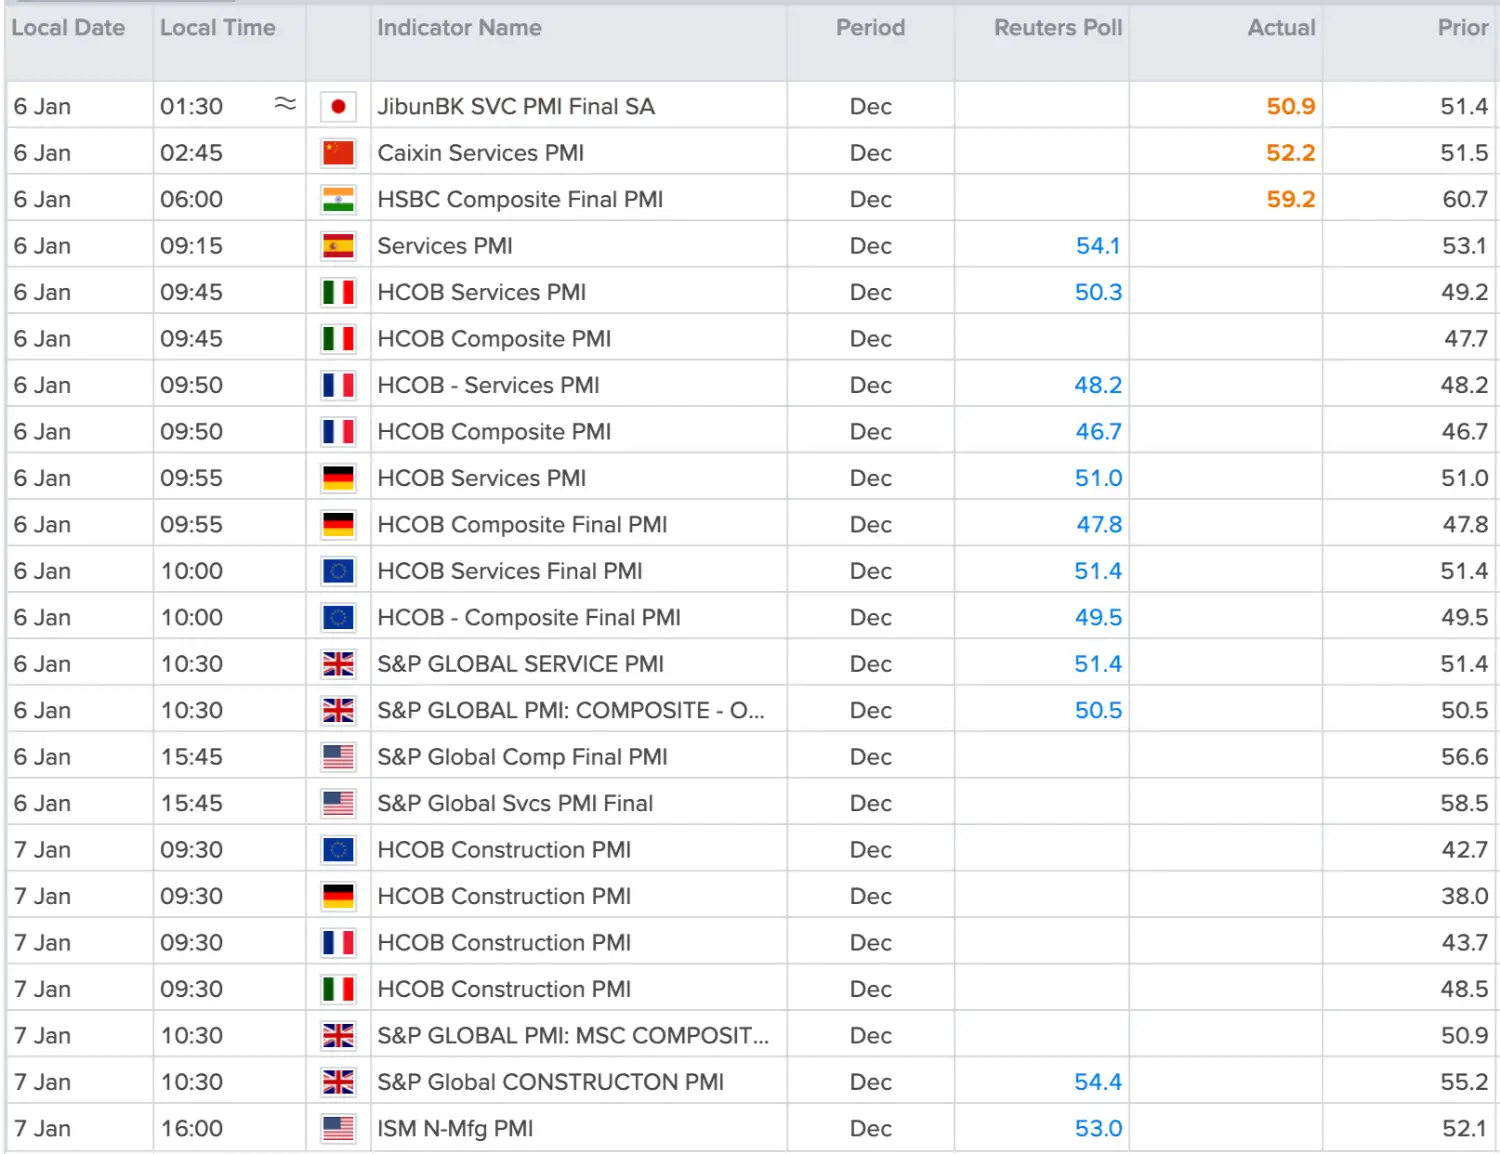Click the HCOB Services Final PMI indicator name
This screenshot has width=1500, height=1154.
pyautogui.click(x=510, y=571)
